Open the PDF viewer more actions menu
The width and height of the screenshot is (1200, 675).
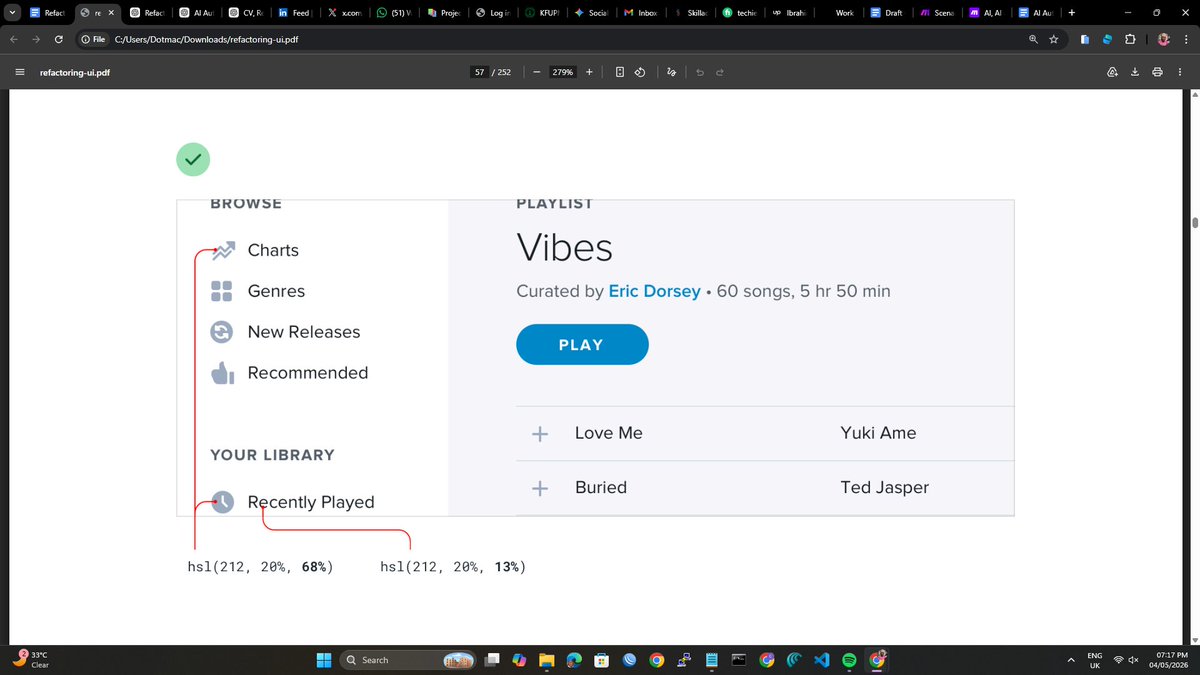(1180, 72)
